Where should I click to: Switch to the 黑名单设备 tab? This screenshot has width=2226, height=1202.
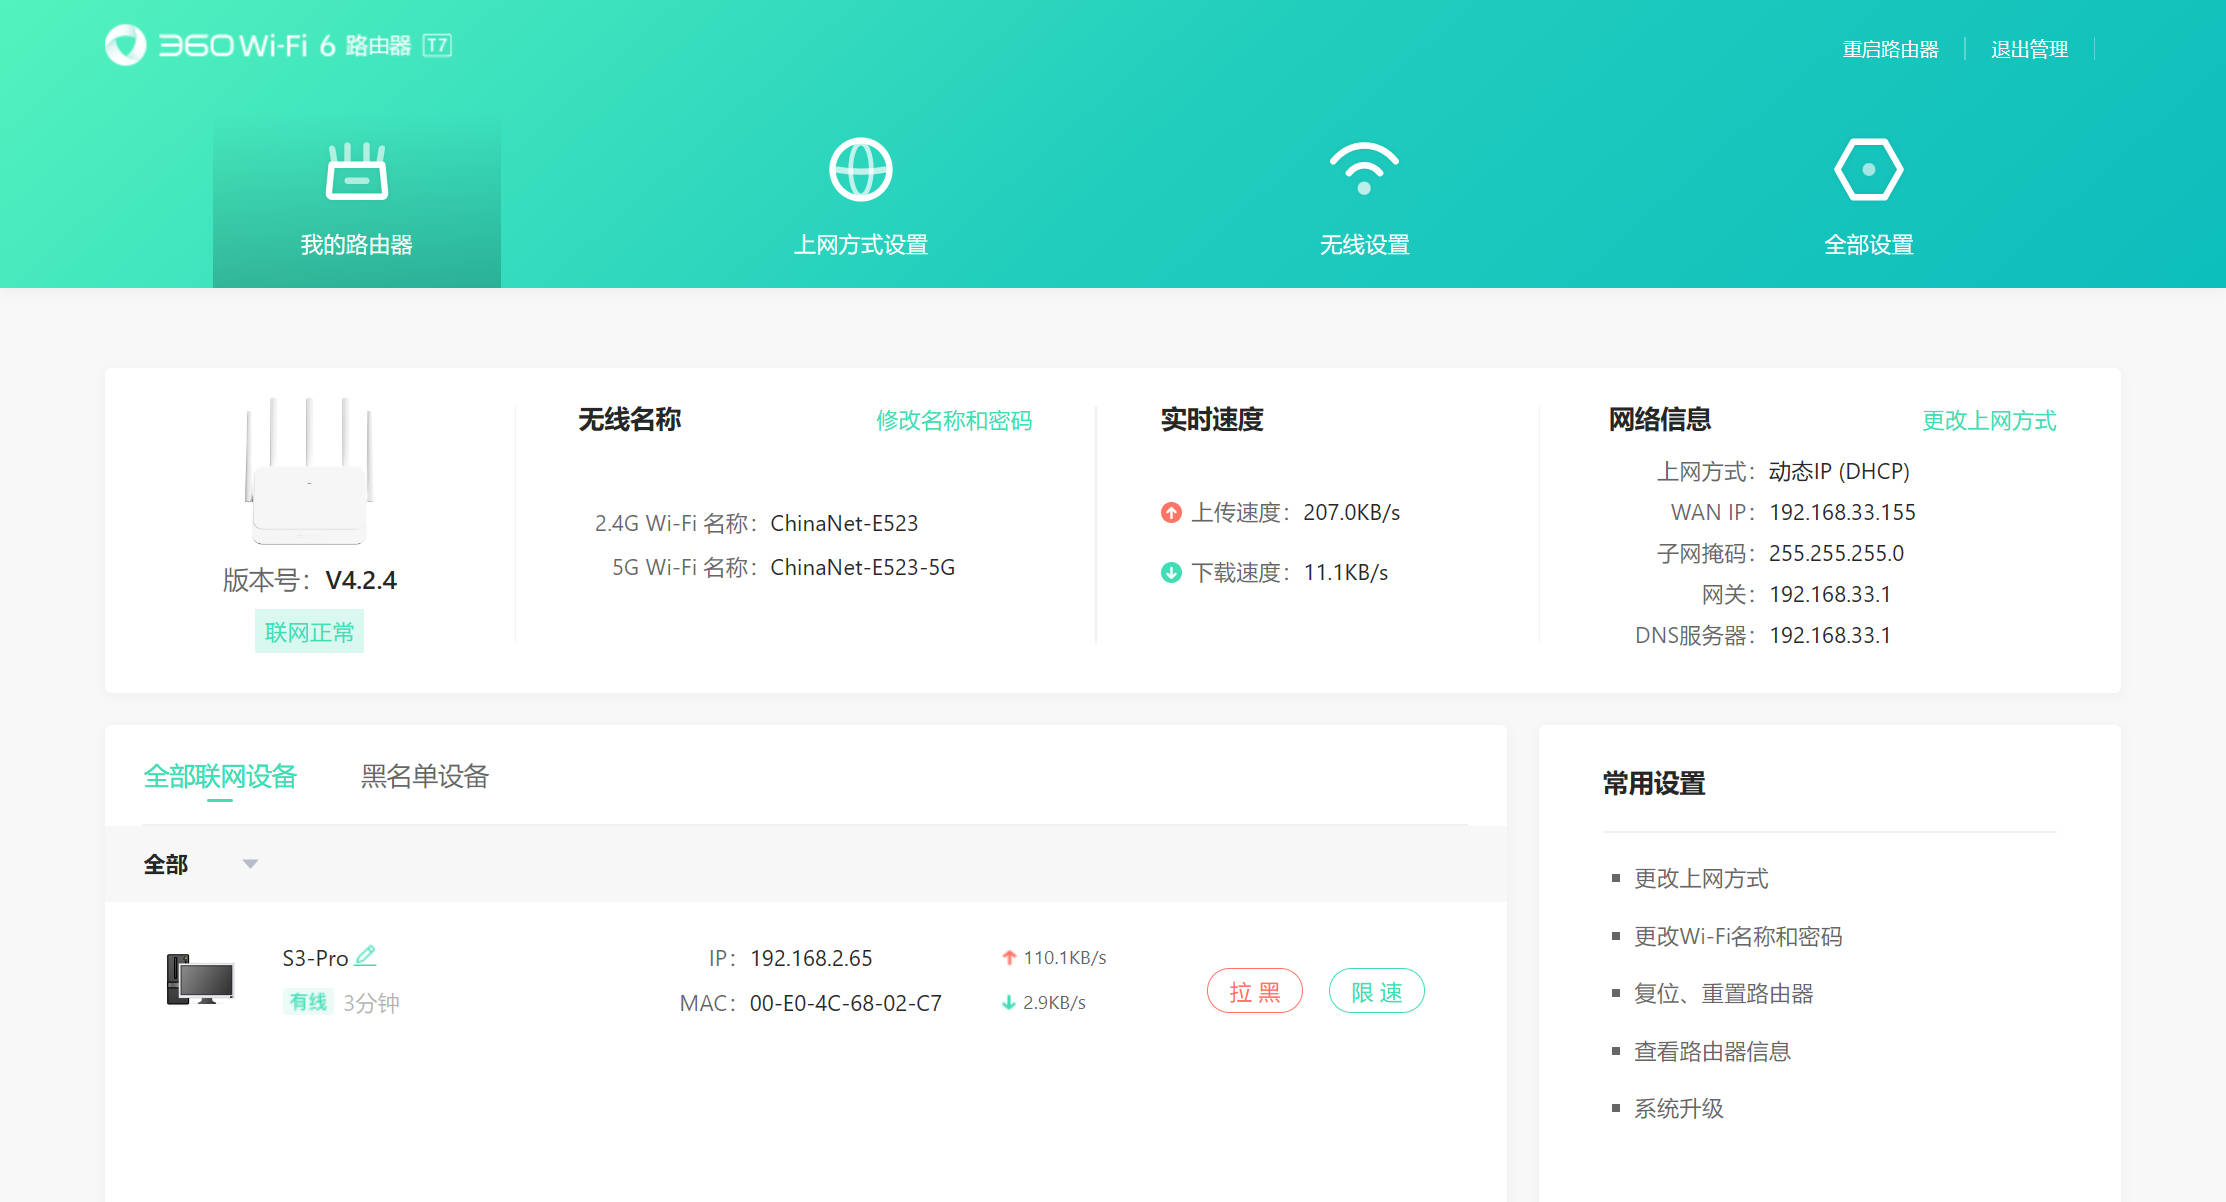(424, 776)
